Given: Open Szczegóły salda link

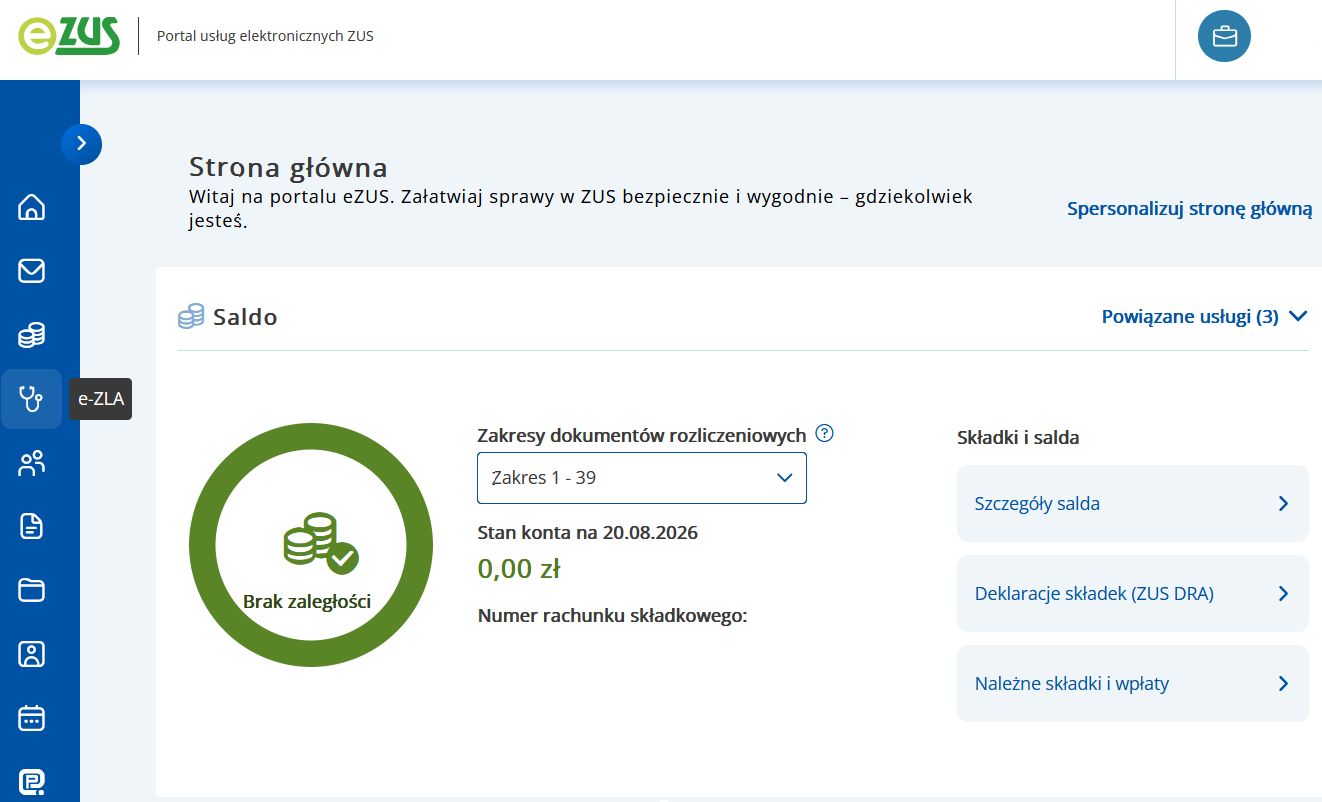Looking at the screenshot, I should (x=1132, y=504).
